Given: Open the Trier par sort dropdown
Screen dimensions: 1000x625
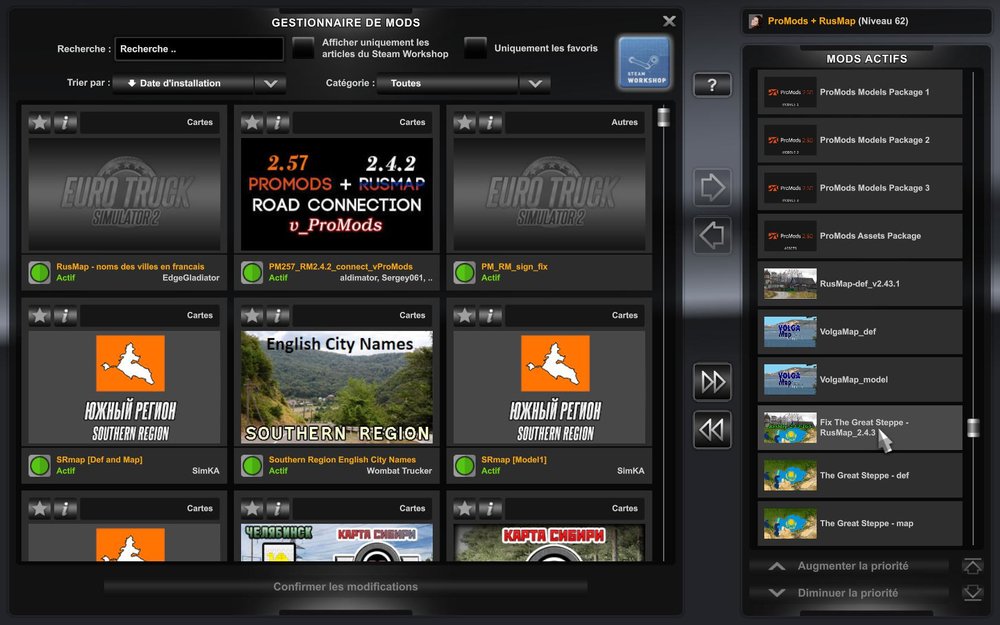Looking at the screenshot, I should tap(199, 84).
